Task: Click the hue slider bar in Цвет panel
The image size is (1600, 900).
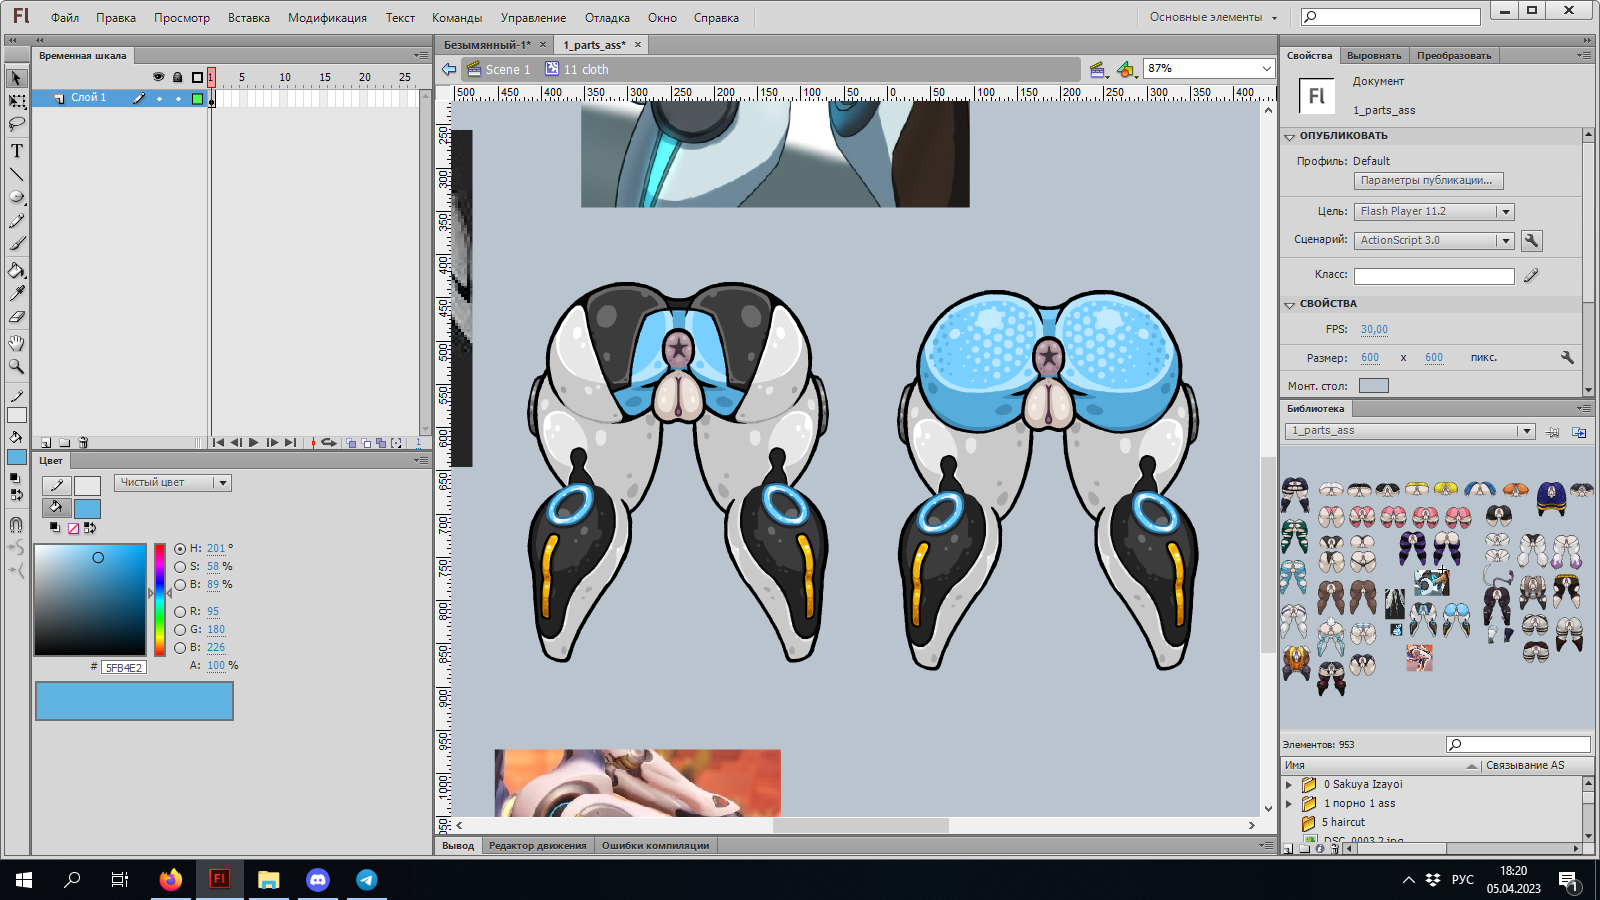Action: (x=160, y=599)
